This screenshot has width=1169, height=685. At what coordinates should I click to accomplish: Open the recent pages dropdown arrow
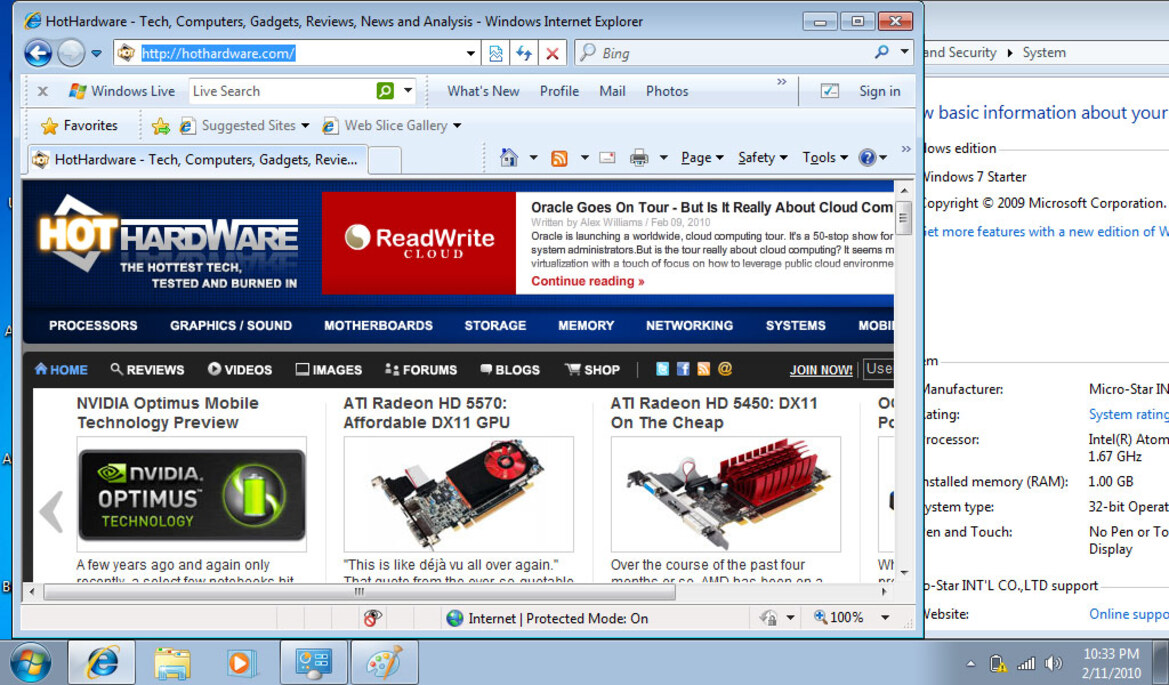(96, 54)
